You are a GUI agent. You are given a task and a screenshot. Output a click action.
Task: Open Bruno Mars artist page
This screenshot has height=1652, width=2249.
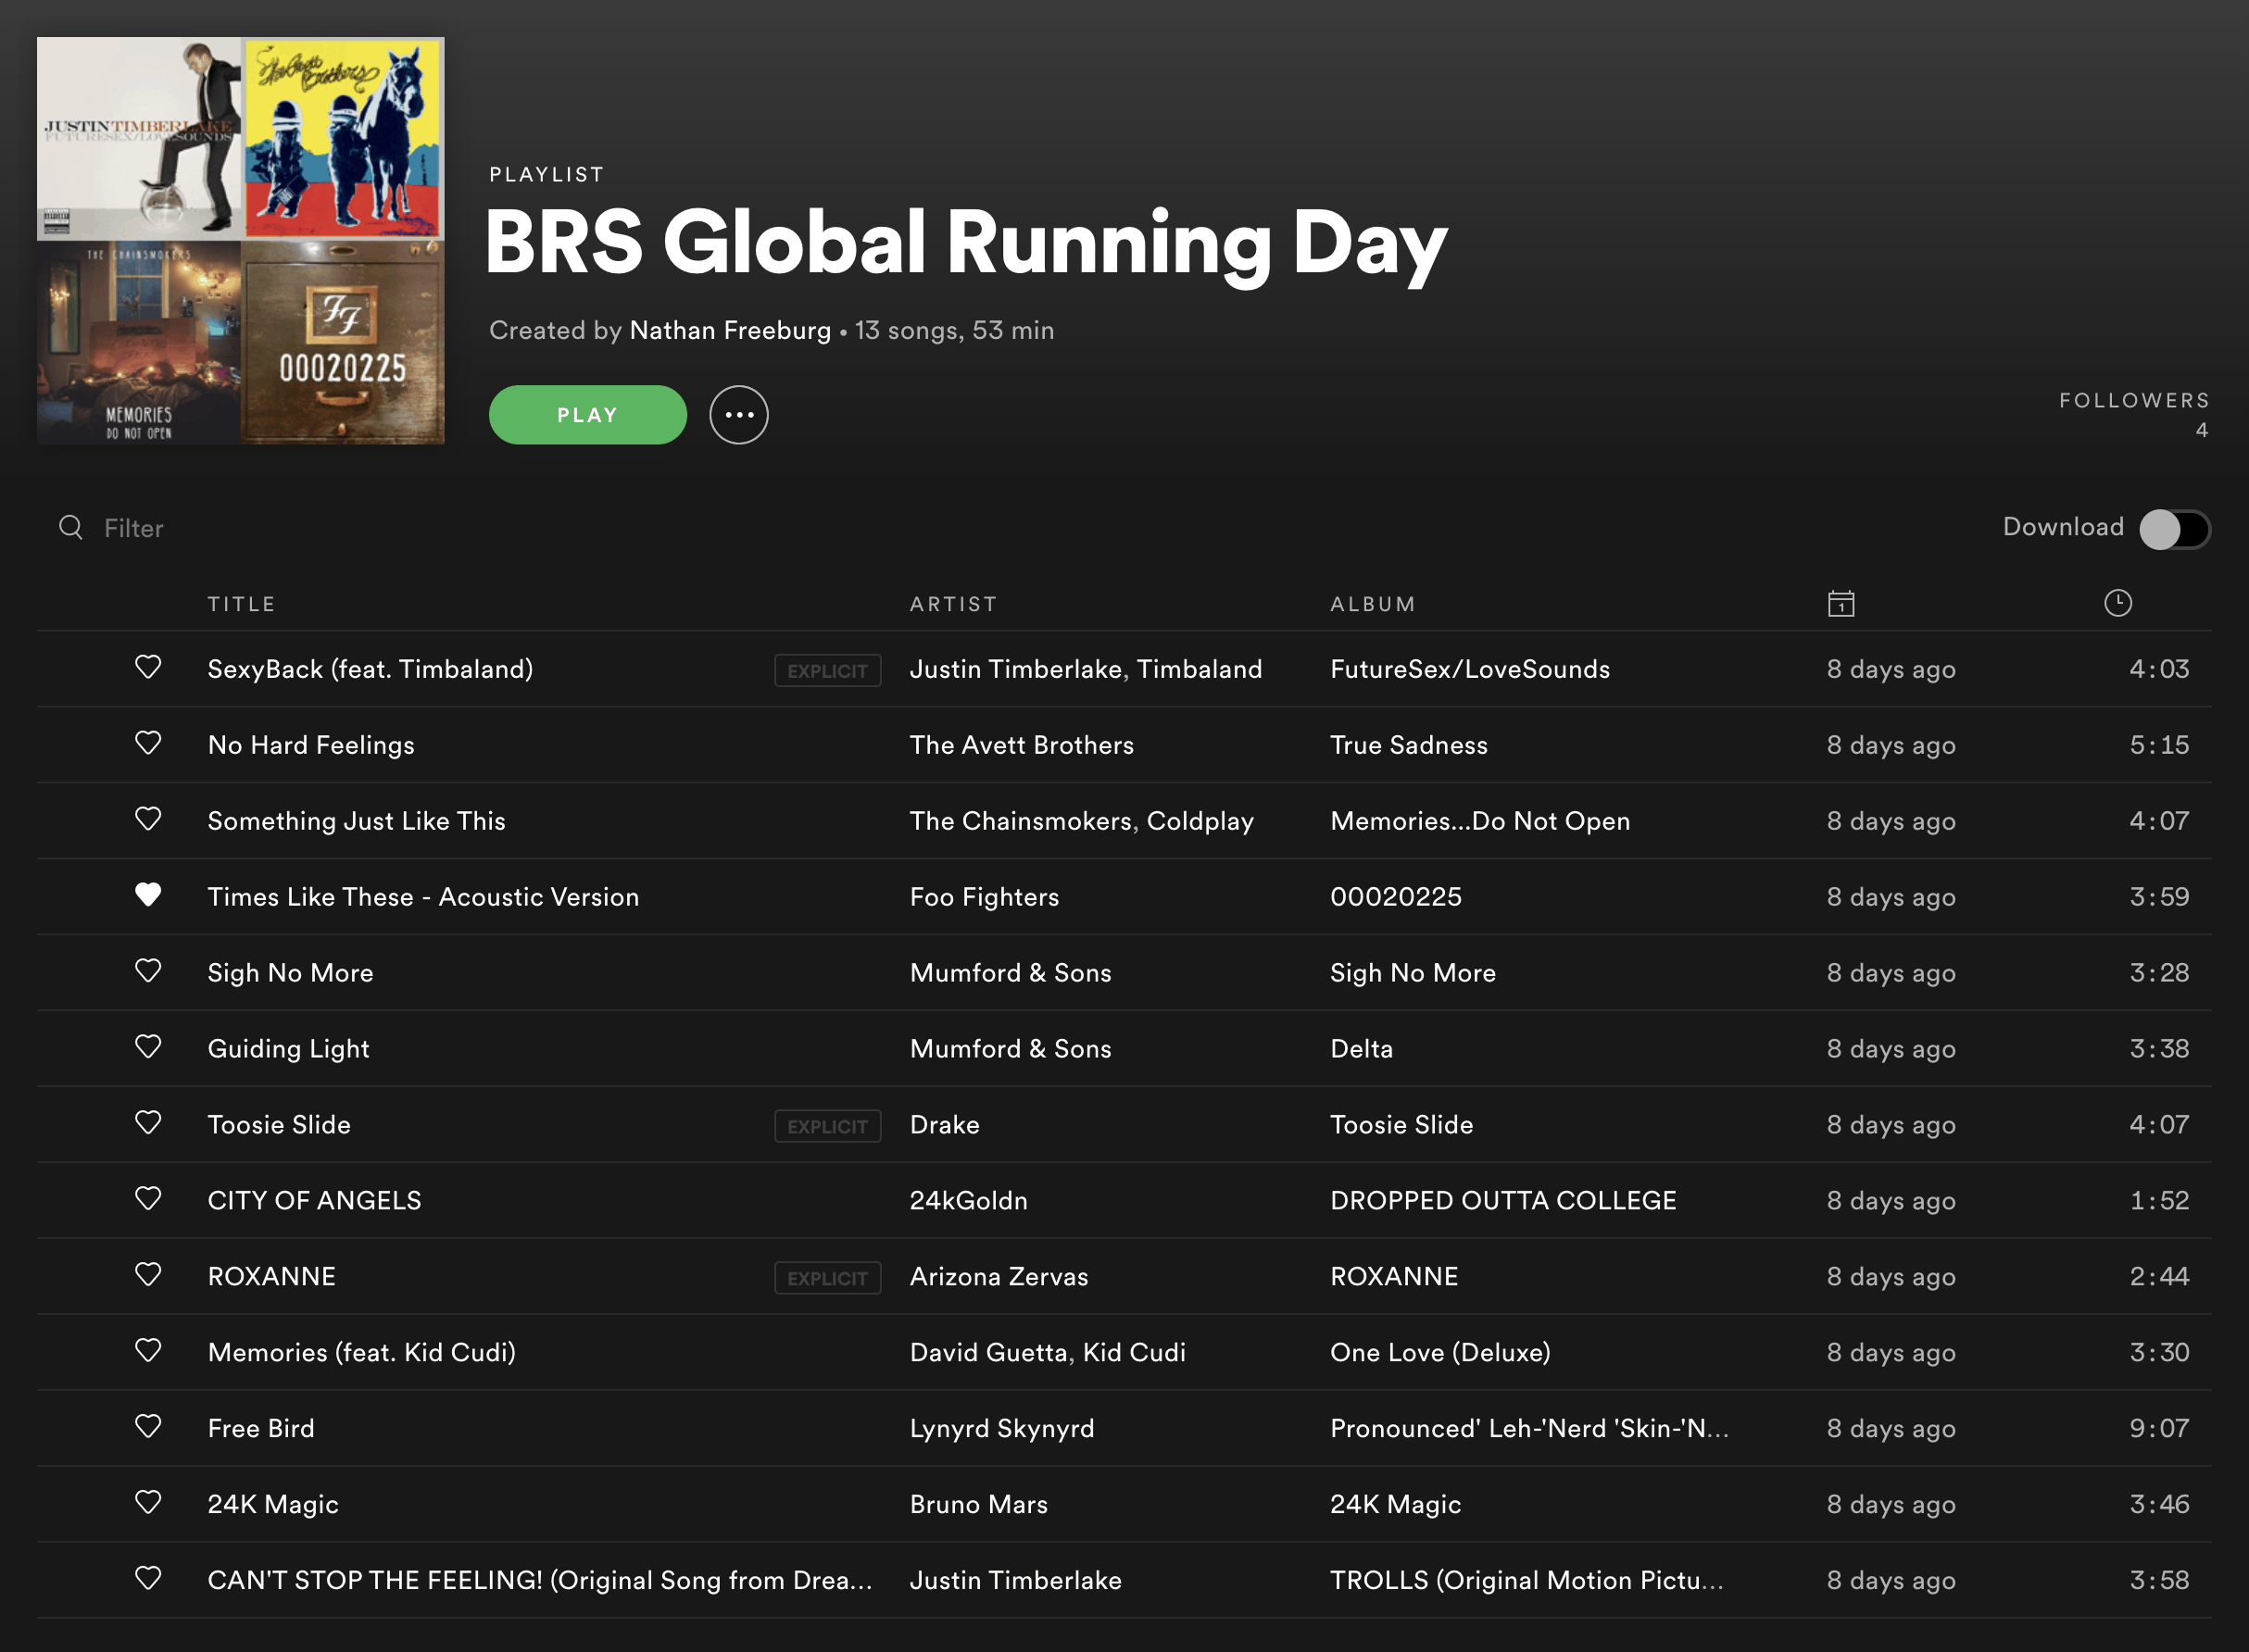[979, 1505]
